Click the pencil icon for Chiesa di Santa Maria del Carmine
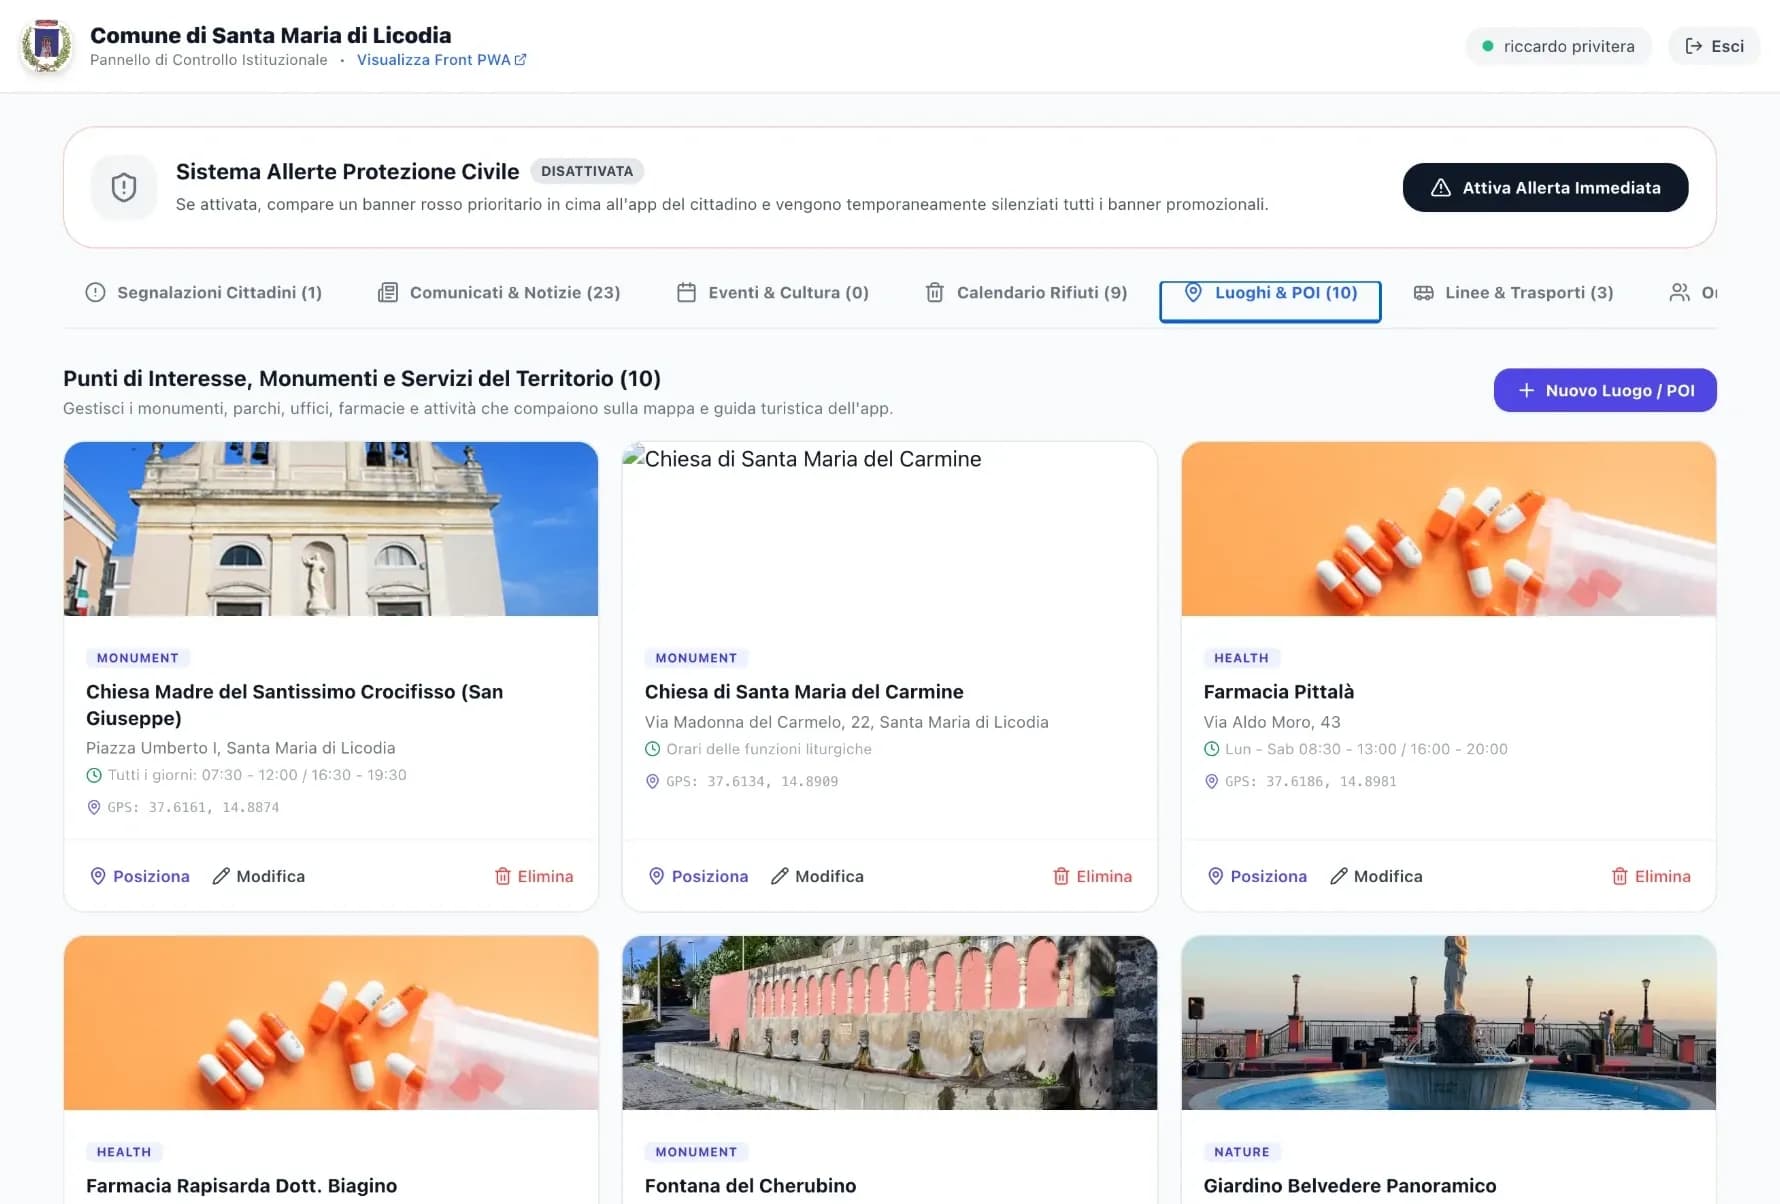This screenshot has height=1204, width=1780. pos(780,876)
